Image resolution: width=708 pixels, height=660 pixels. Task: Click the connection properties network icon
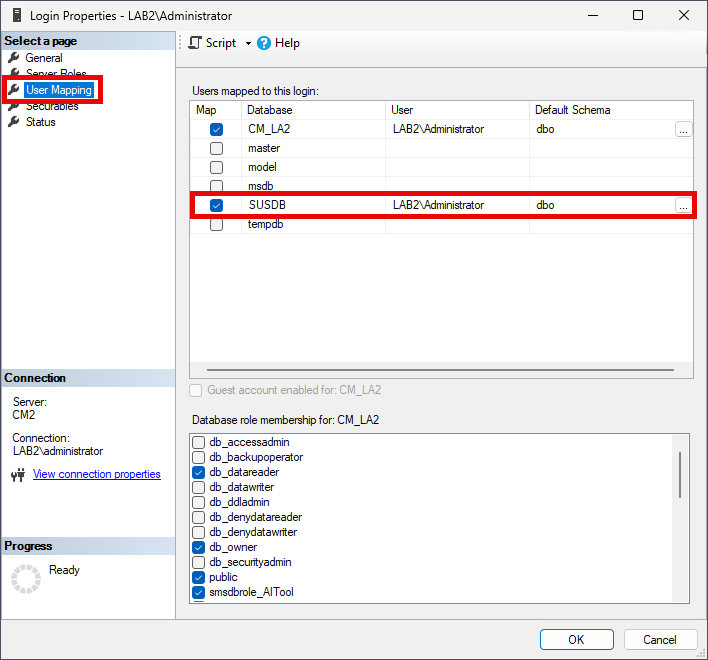pos(18,475)
